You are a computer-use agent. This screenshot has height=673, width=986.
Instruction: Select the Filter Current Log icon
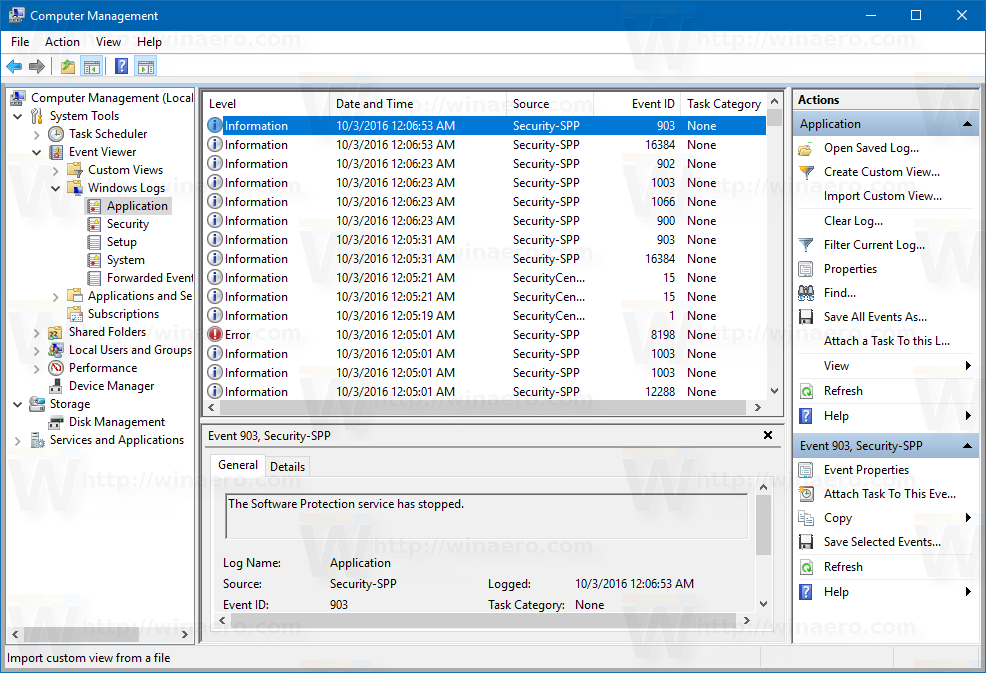(805, 244)
